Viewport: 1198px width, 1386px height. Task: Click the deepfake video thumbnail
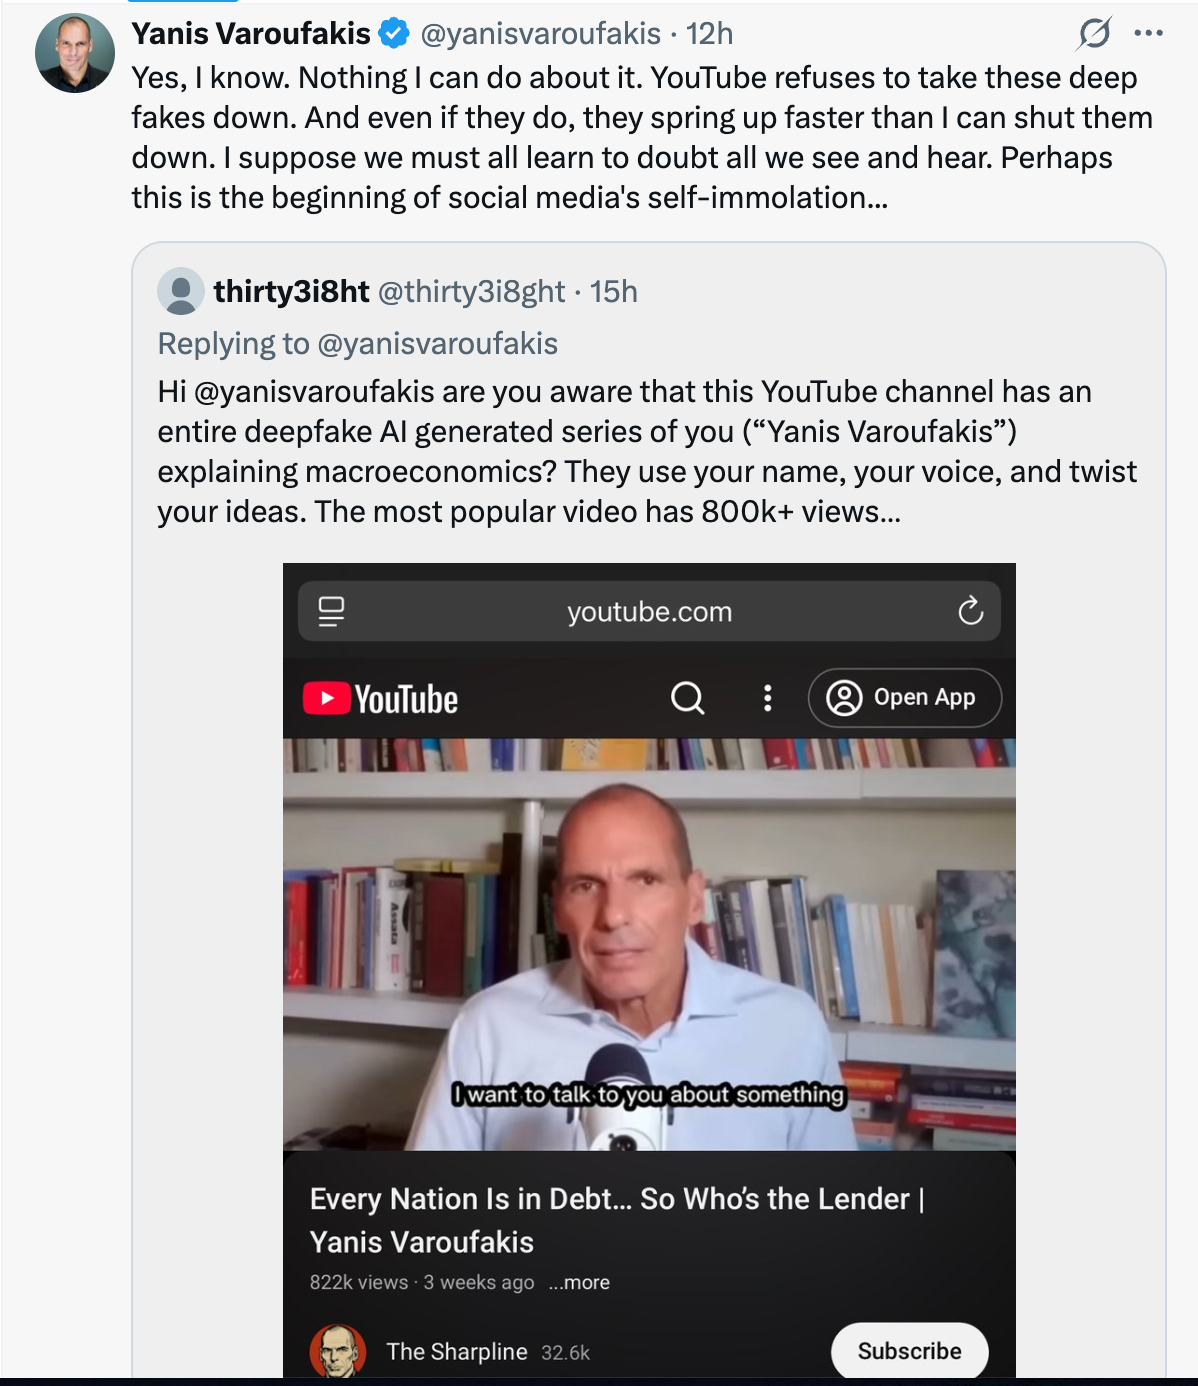click(649, 945)
